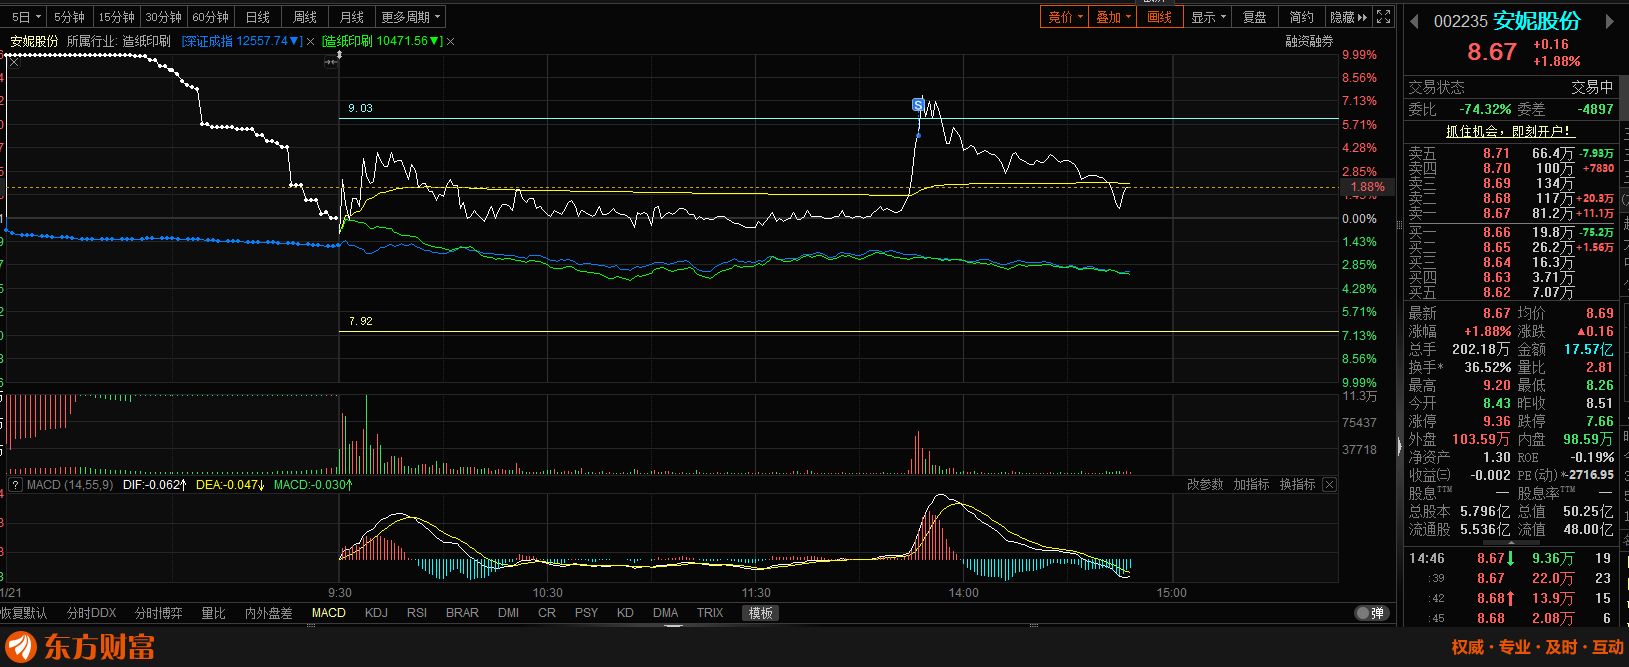Switch chart to 30分钟 period
The width and height of the screenshot is (1629, 667).
163,17
